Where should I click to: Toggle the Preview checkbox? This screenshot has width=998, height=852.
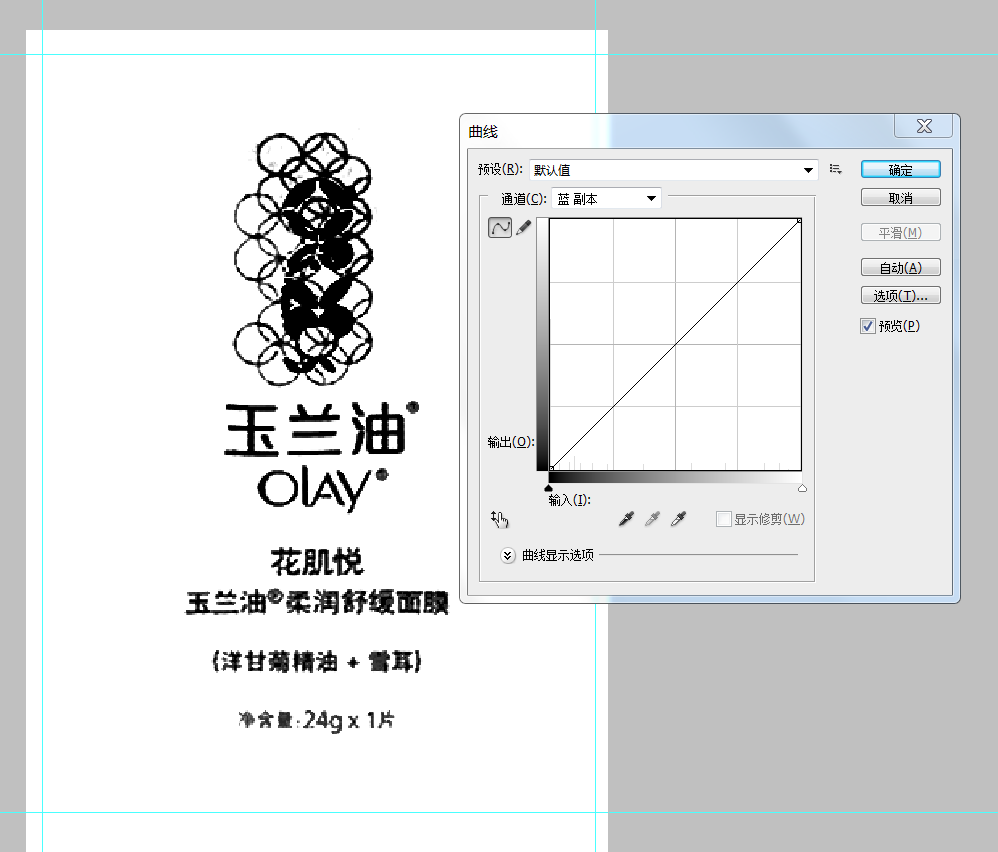[x=868, y=326]
